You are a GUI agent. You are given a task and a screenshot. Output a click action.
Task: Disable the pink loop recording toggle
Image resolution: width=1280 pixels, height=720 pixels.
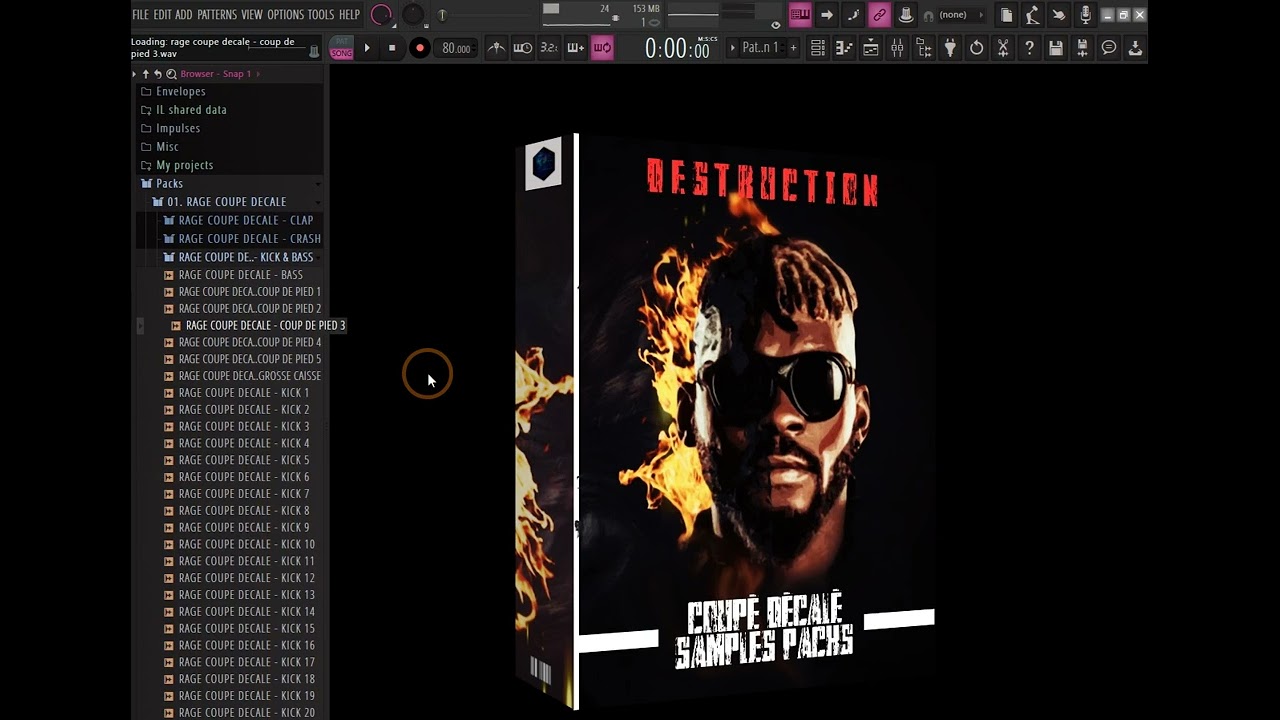[602, 48]
